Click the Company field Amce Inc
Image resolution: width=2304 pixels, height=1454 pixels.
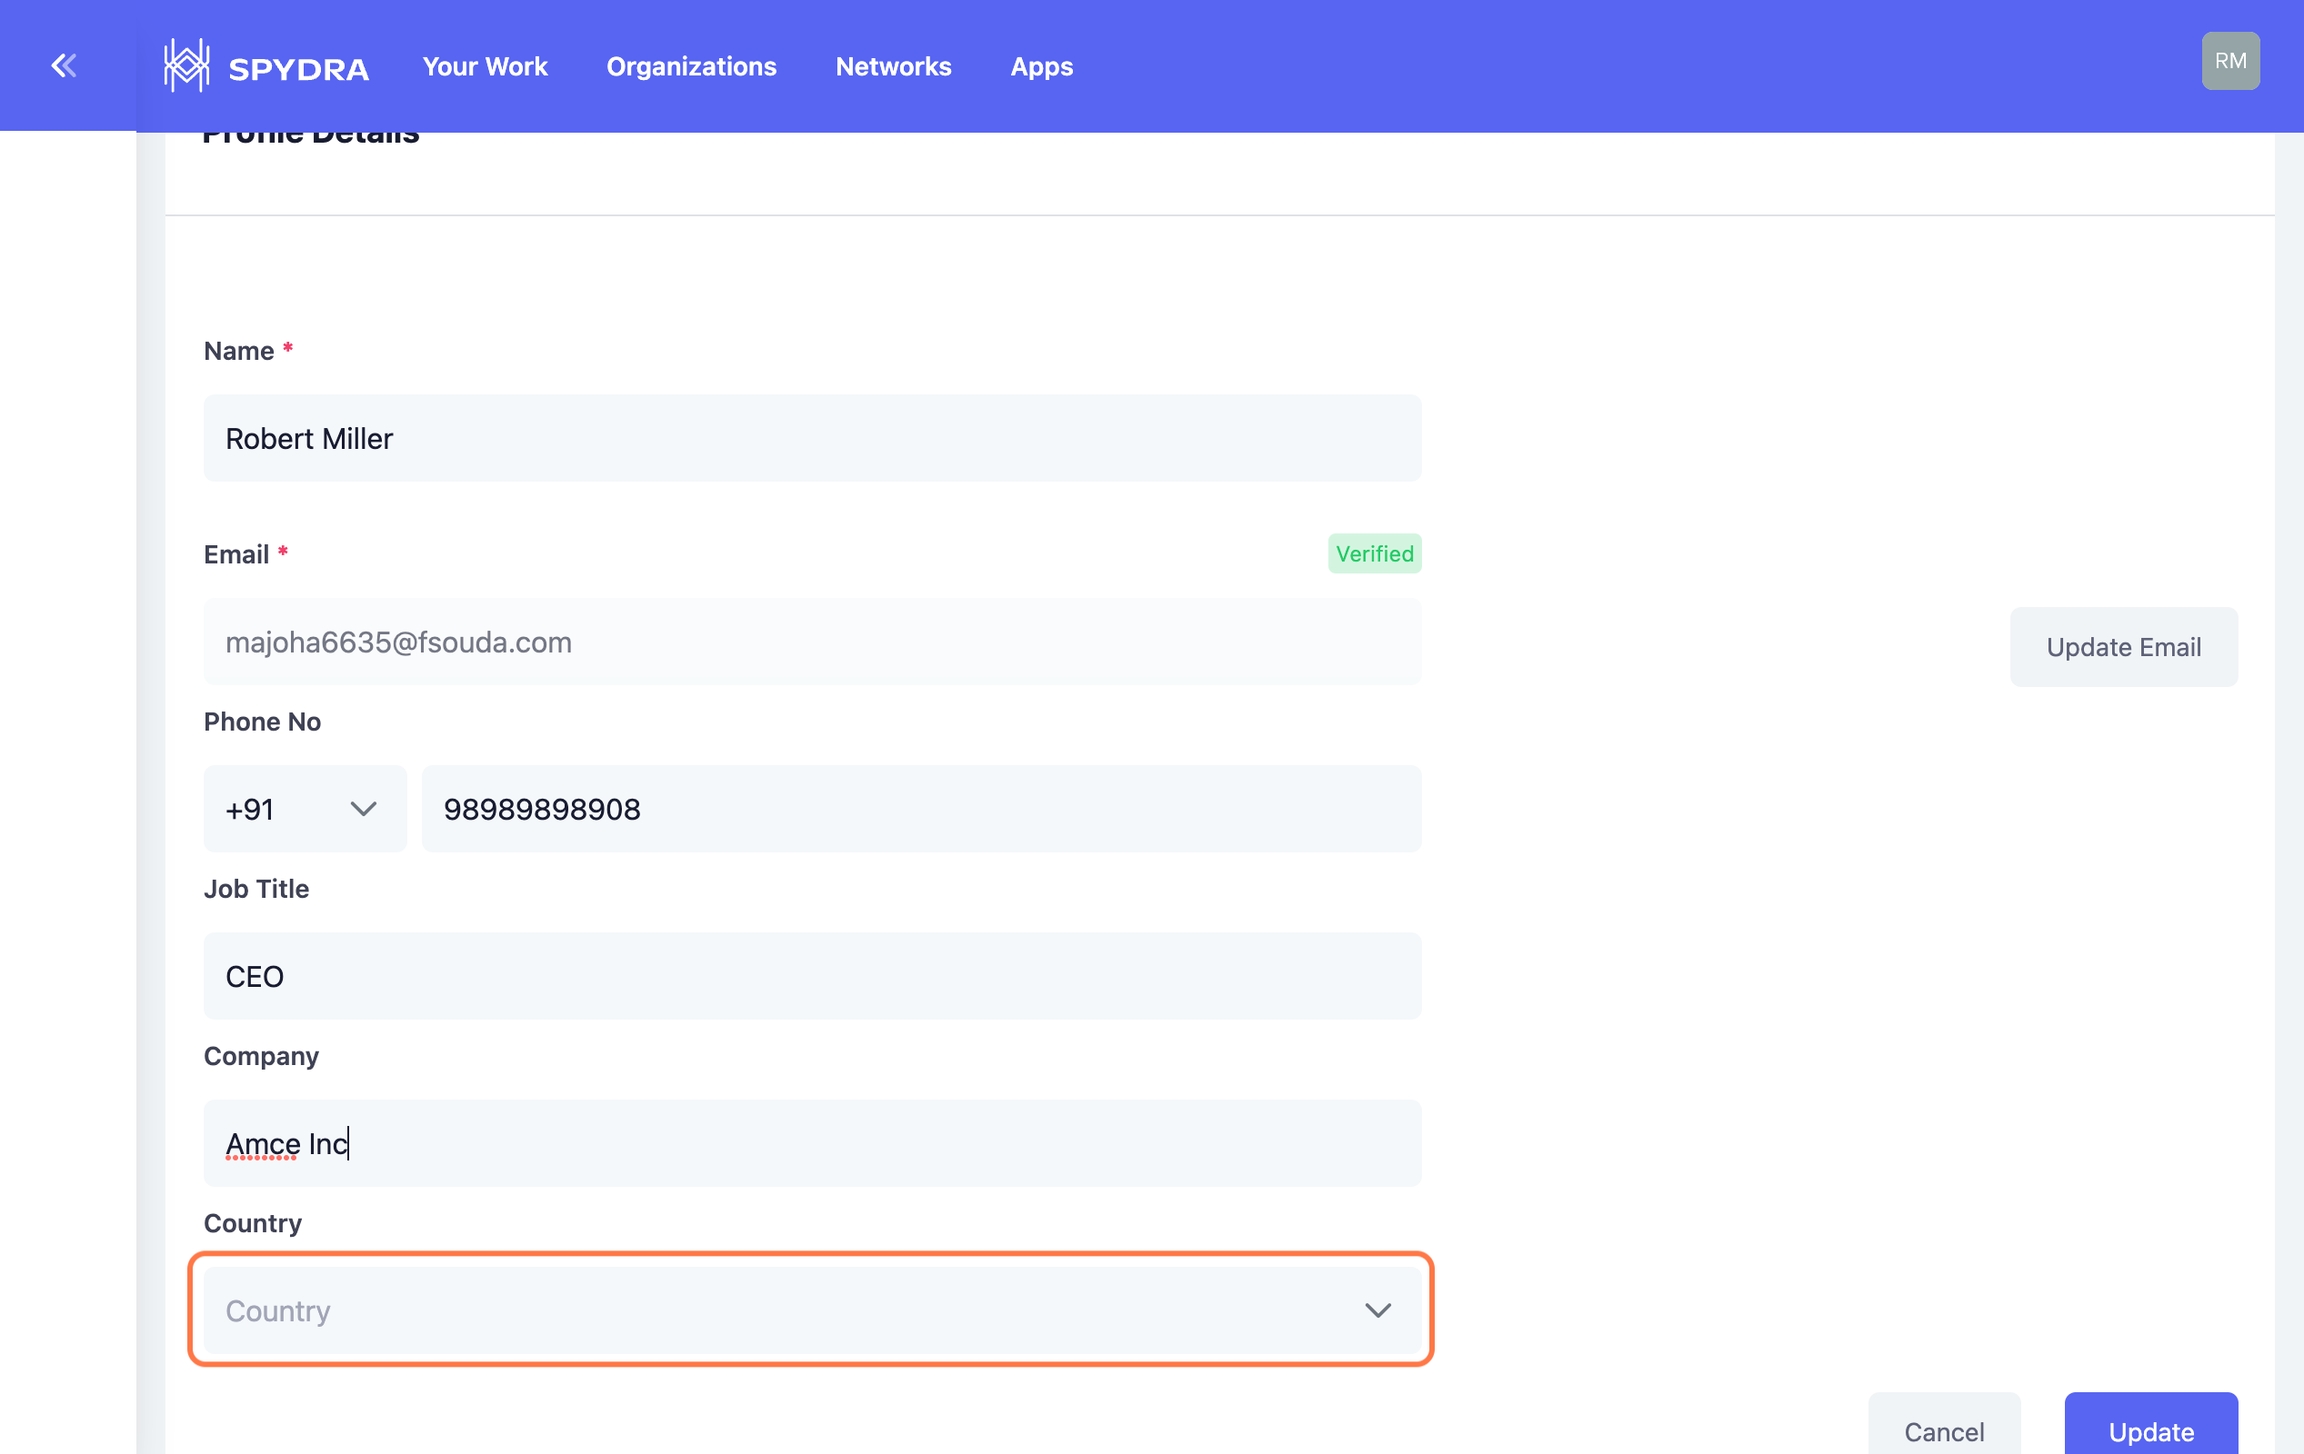point(811,1142)
